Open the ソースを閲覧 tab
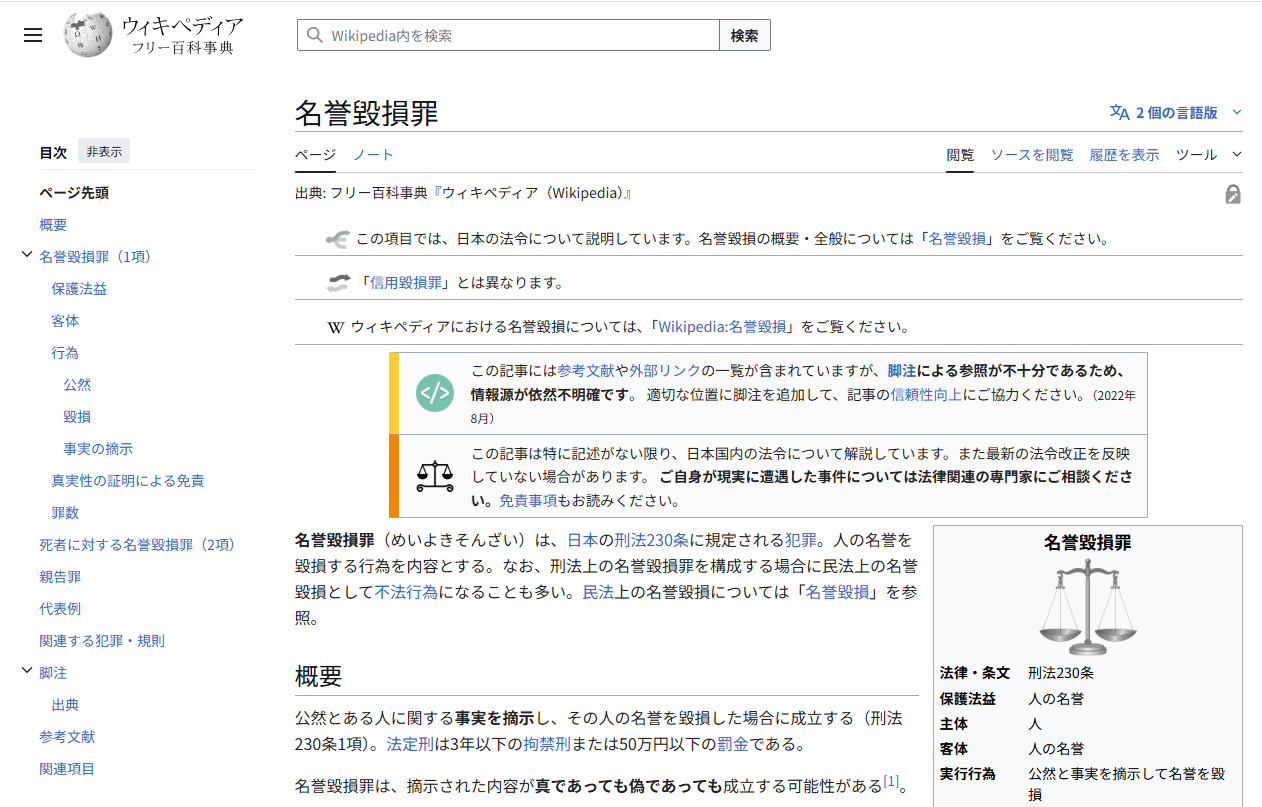Viewport: 1262px width, 807px height. click(1032, 155)
